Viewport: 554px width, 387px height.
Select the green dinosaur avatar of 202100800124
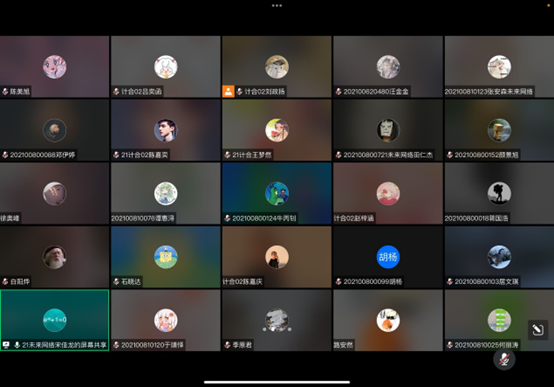(277, 193)
